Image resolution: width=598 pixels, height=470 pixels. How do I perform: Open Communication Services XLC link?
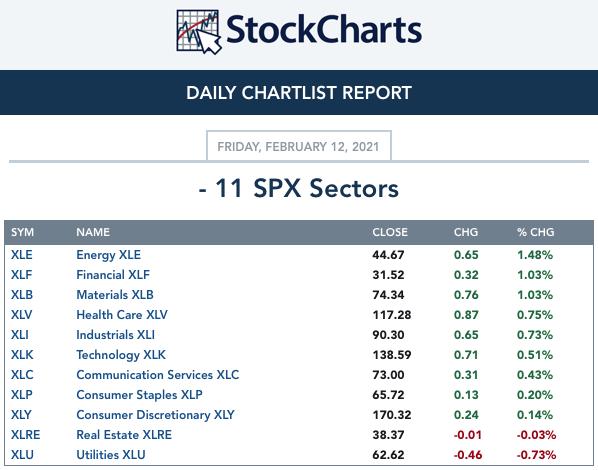158,375
